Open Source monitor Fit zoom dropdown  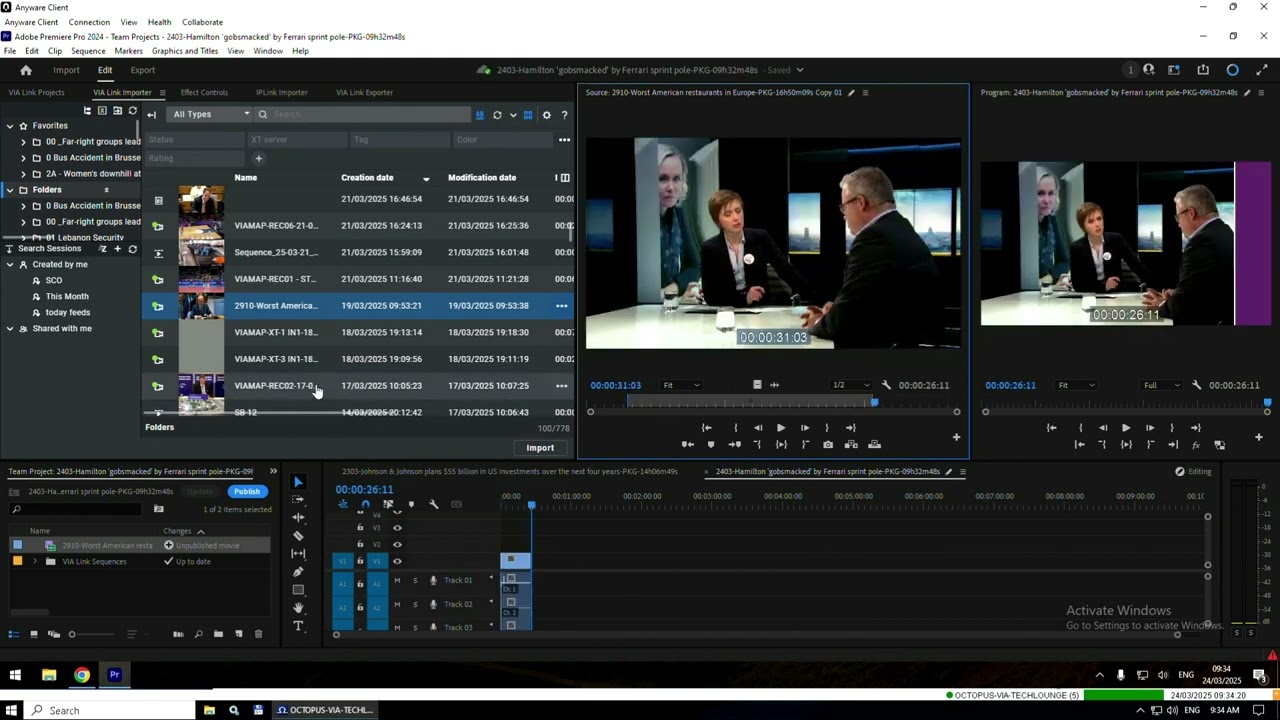[682, 385]
